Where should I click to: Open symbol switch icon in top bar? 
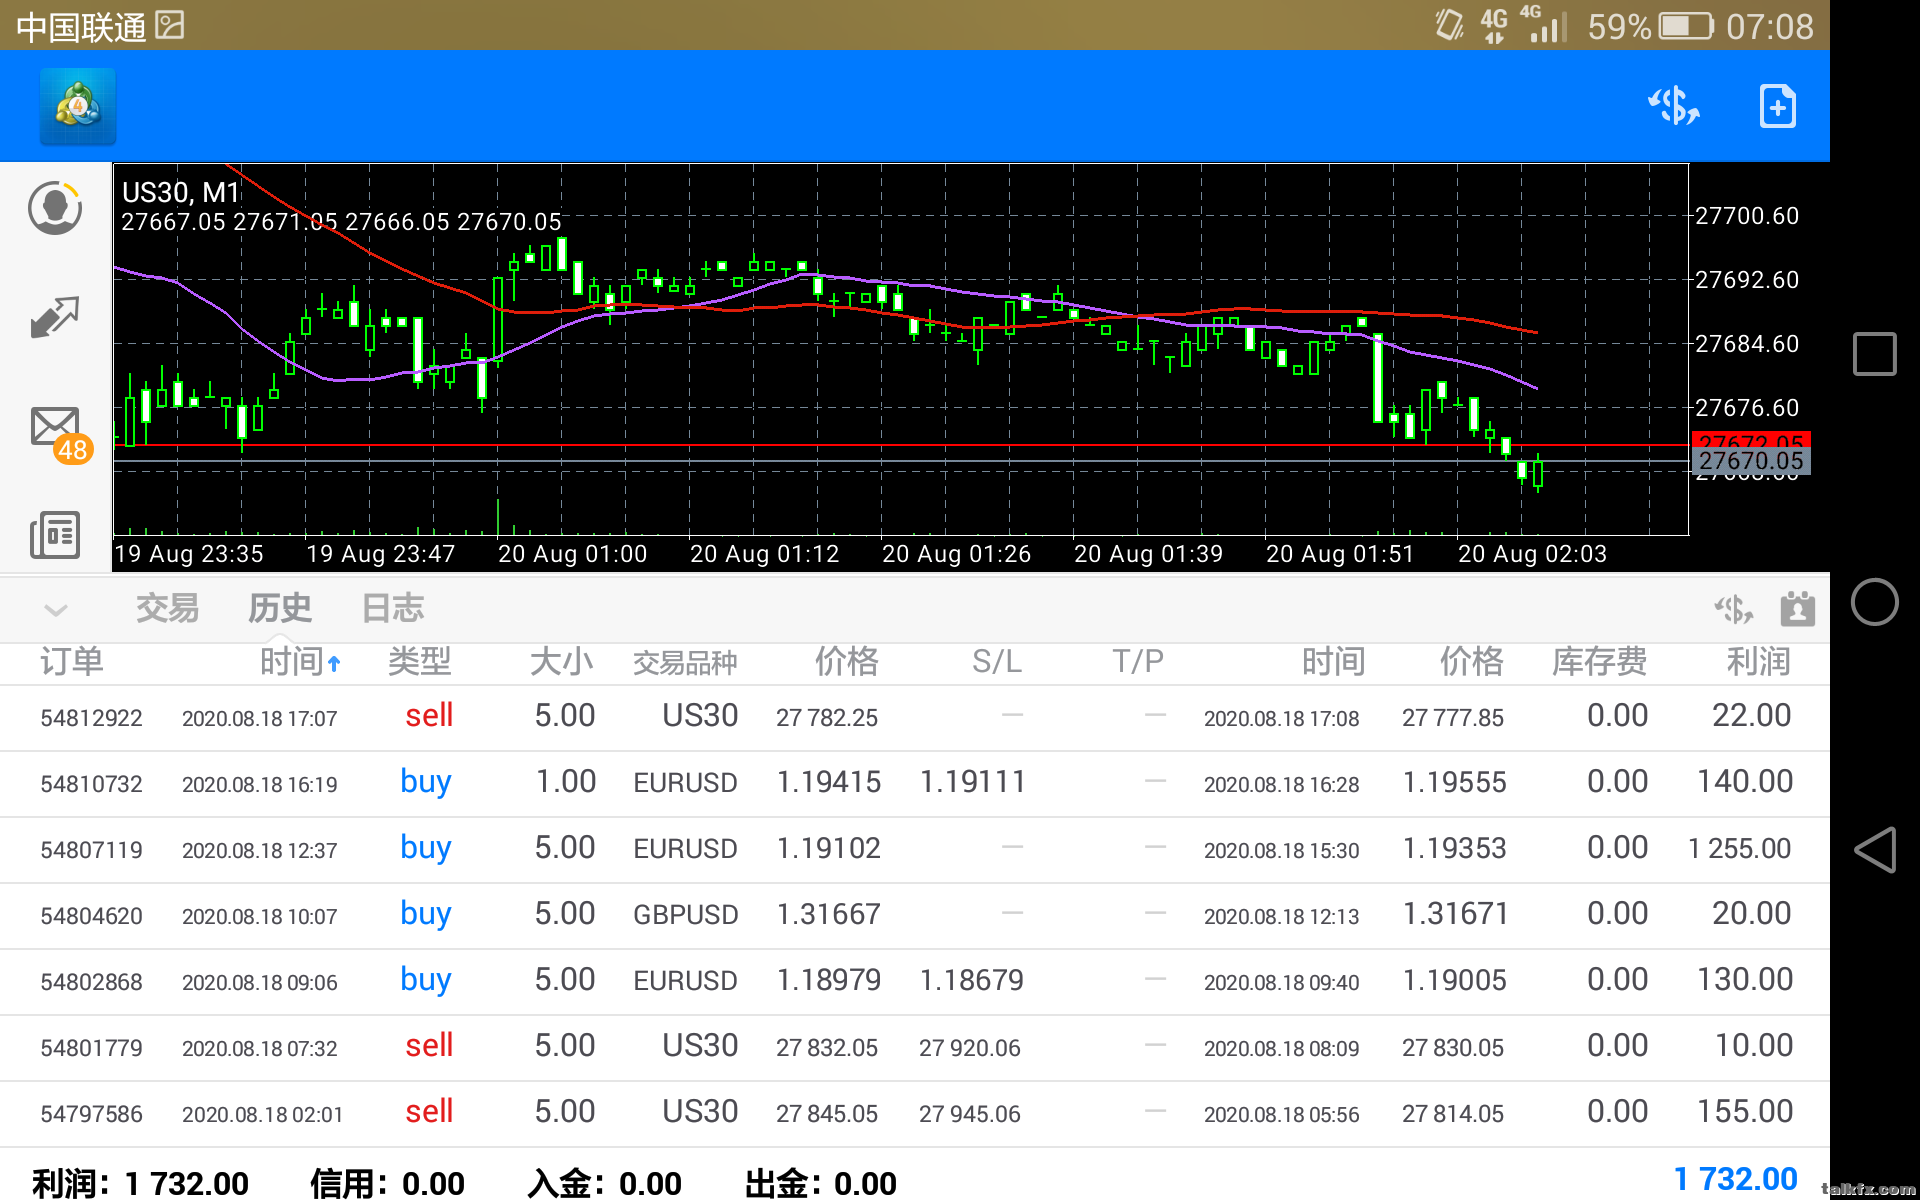(x=1674, y=106)
